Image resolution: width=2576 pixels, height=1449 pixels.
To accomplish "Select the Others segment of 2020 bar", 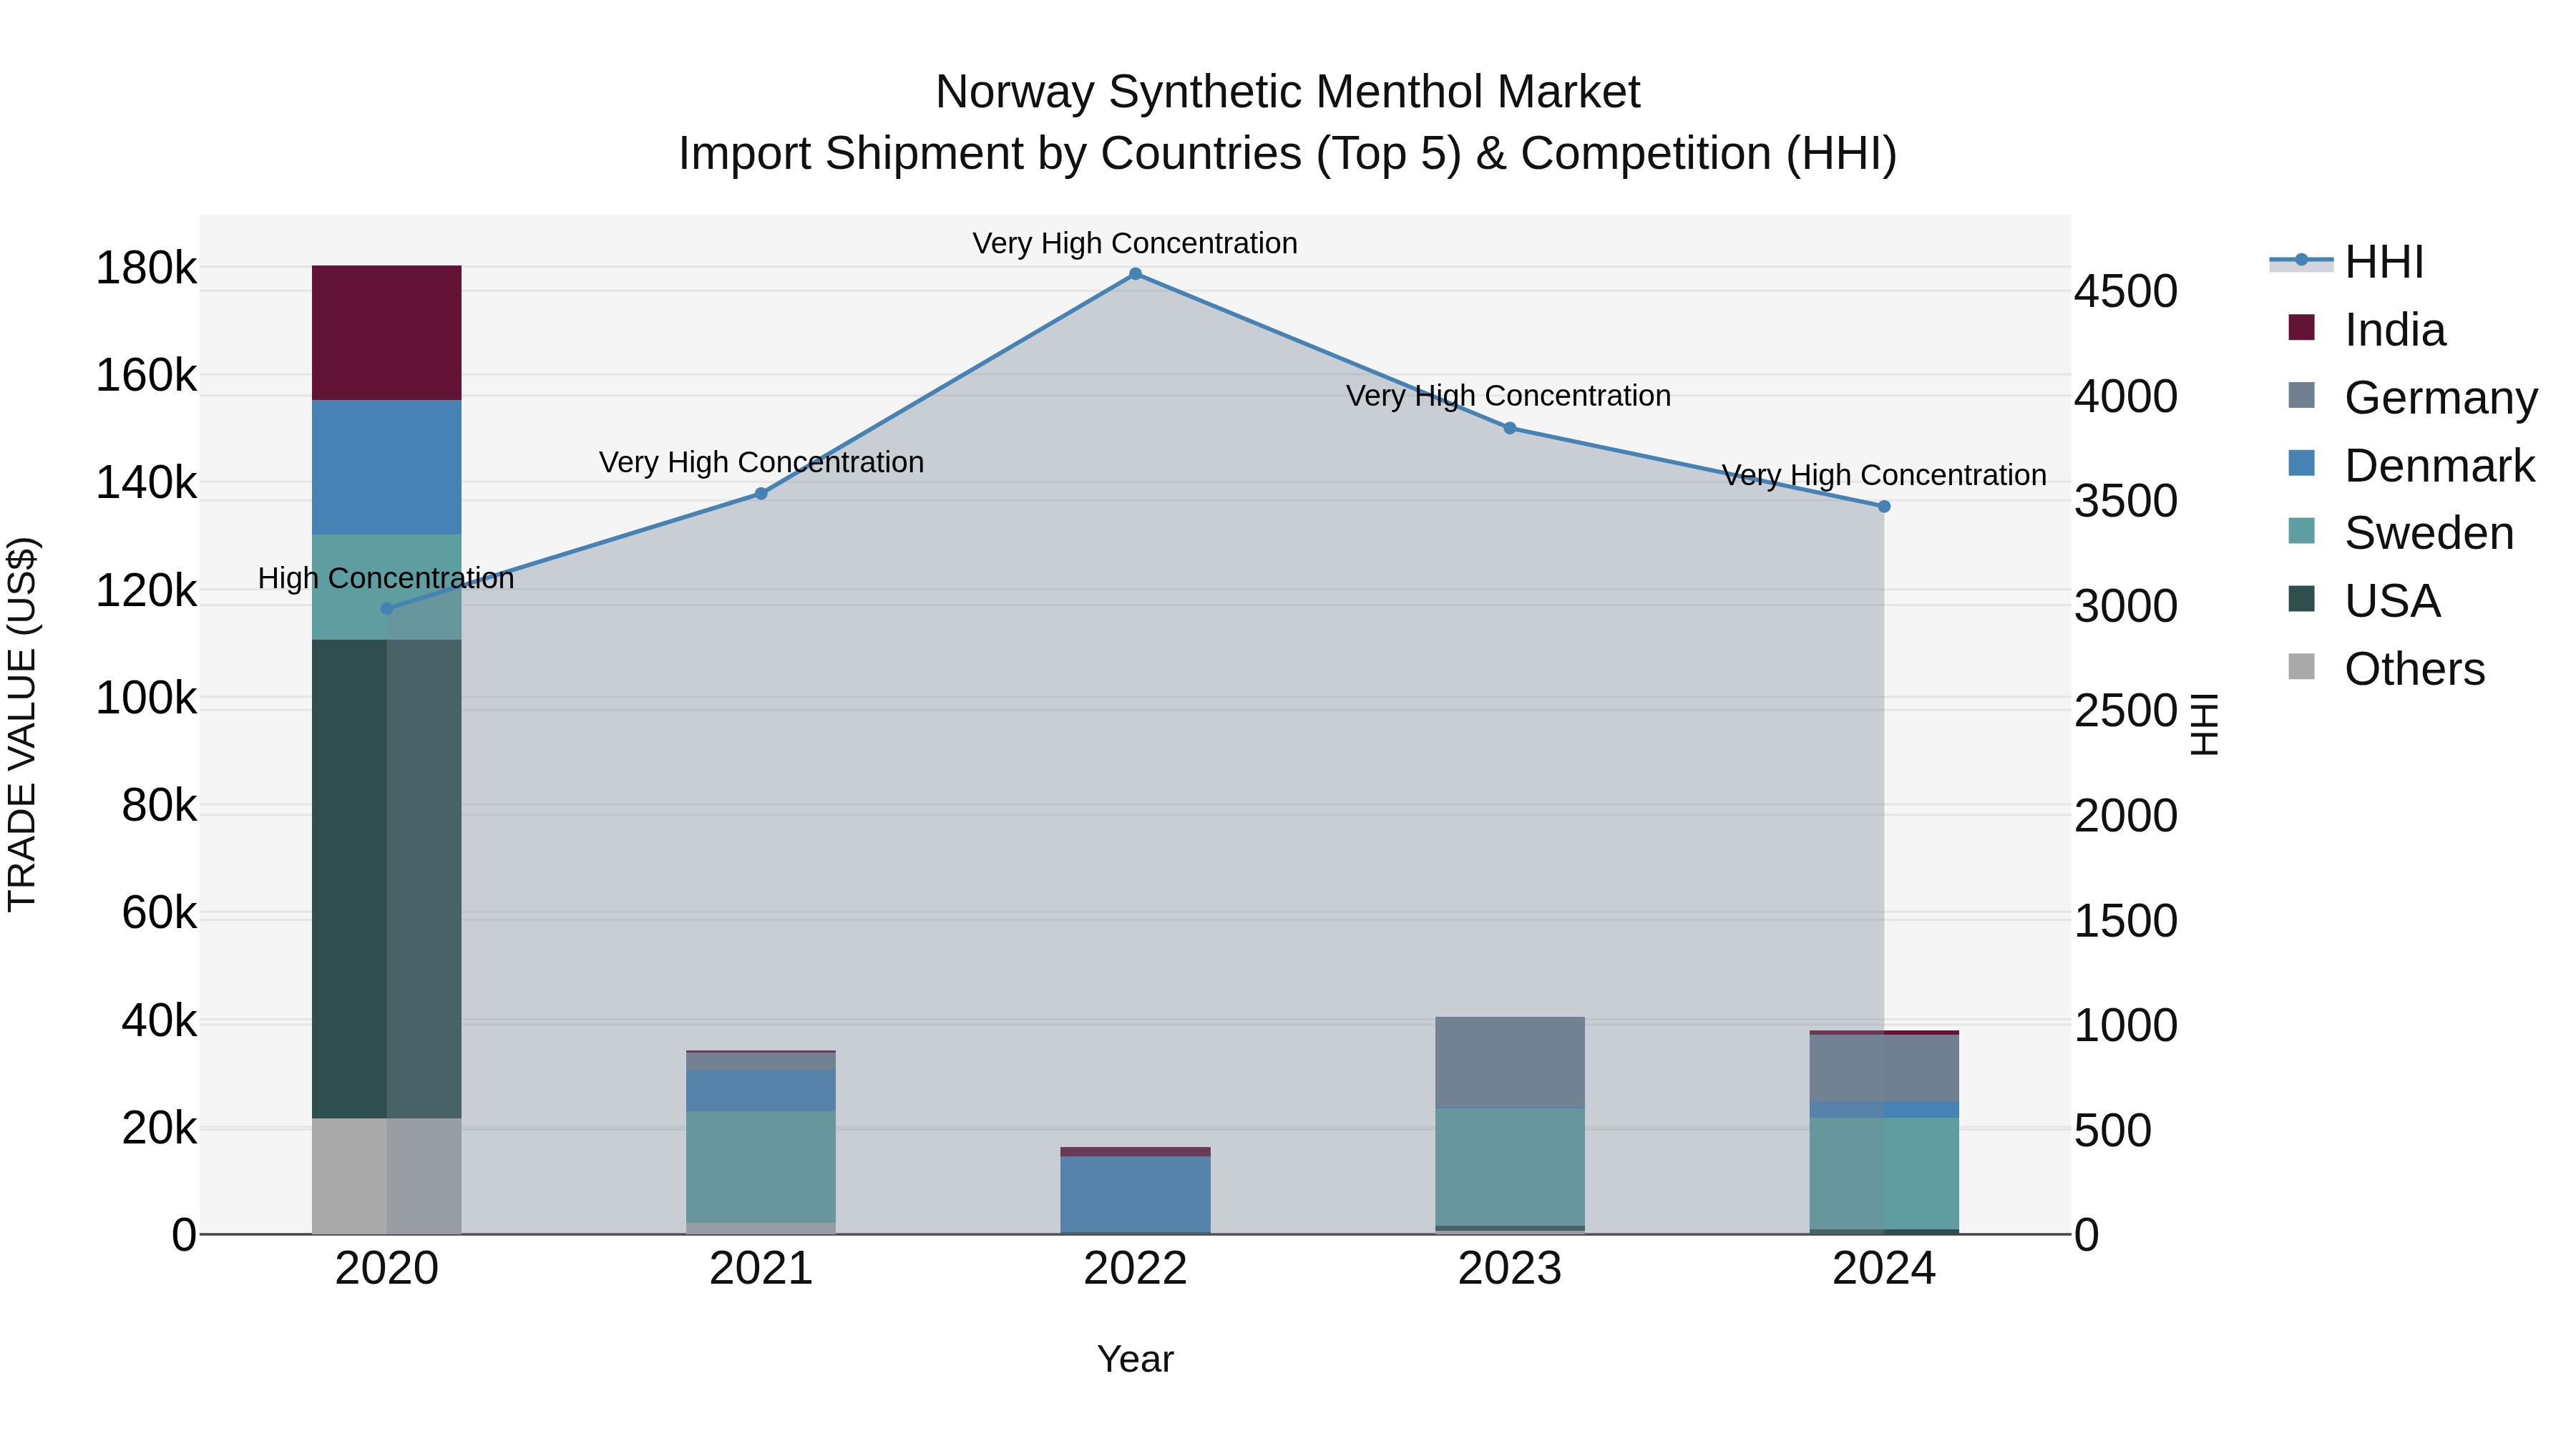I will (387, 1176).
